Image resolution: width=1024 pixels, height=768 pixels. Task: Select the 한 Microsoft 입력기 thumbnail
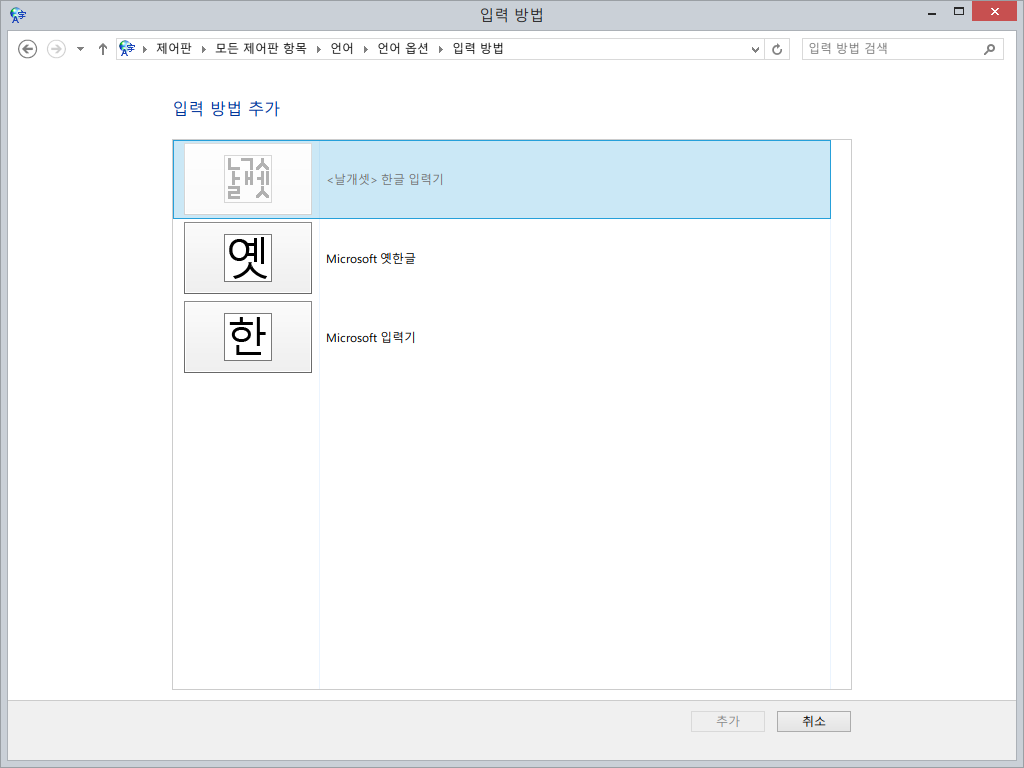coord(248,337)
